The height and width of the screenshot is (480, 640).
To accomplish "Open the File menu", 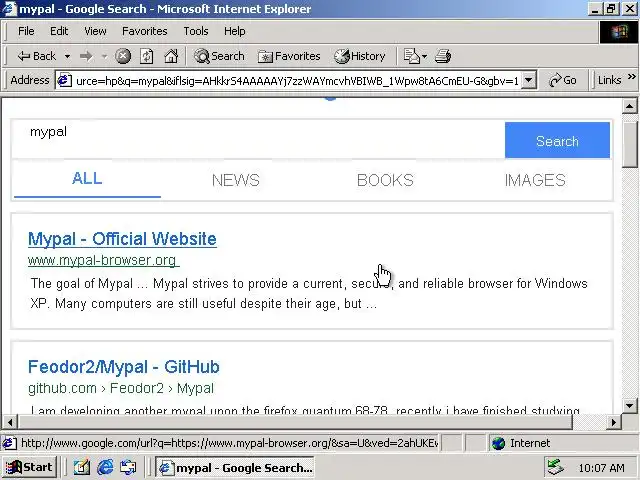I will tap(26, 31).
